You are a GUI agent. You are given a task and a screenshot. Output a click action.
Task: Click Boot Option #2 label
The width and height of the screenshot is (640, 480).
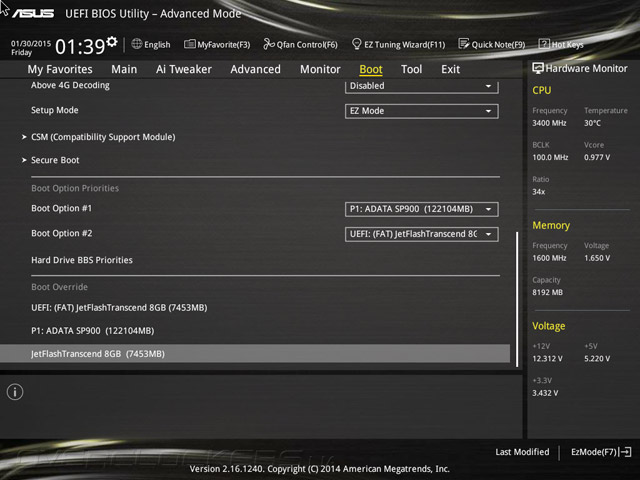(62, 233)
